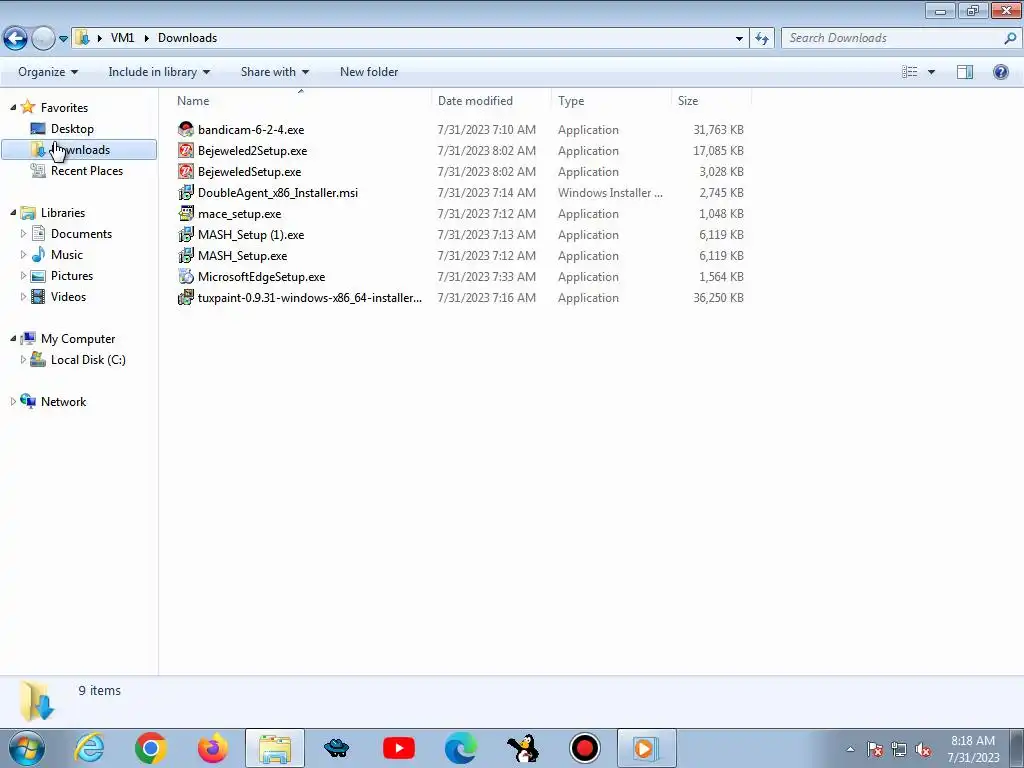The height and width of the screenshot is (768, 1024).
Task: Open the recent pages dropdown arrow
Action: pos(63,39)
